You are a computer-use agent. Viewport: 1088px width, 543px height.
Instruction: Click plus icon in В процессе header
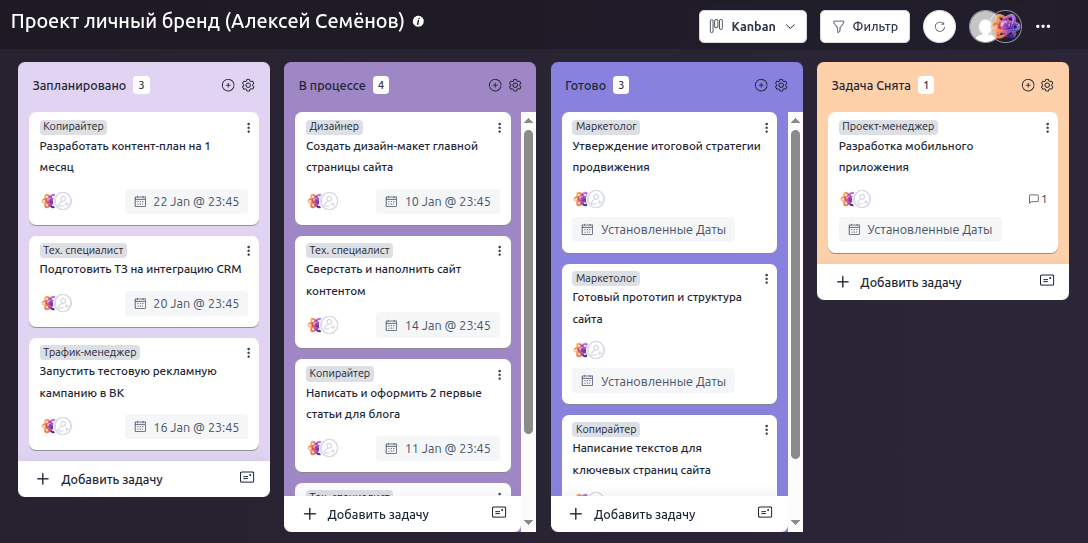tap(495, 86)
